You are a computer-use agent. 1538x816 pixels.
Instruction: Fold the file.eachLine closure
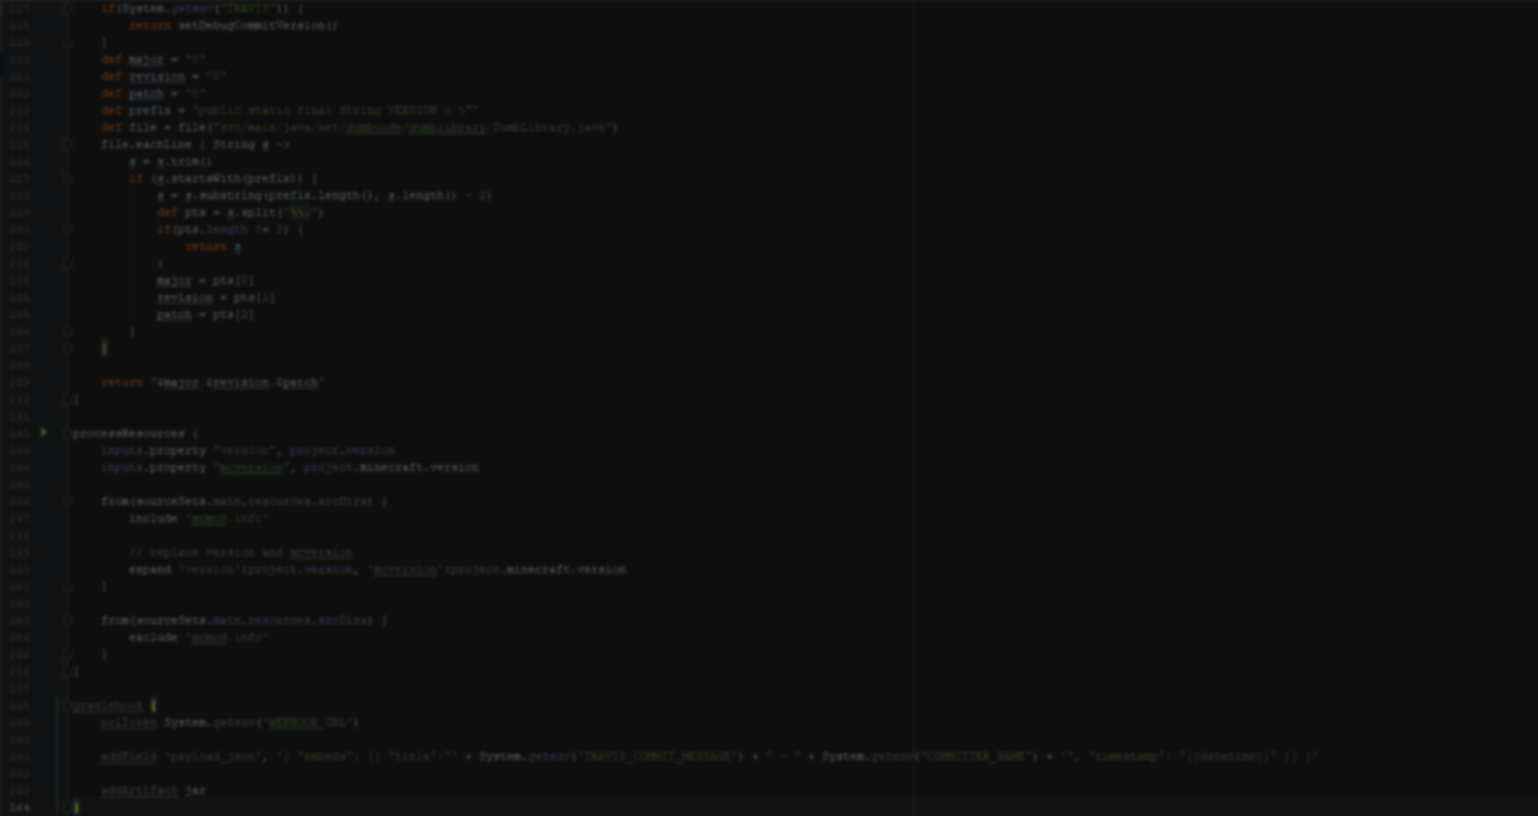67,145
